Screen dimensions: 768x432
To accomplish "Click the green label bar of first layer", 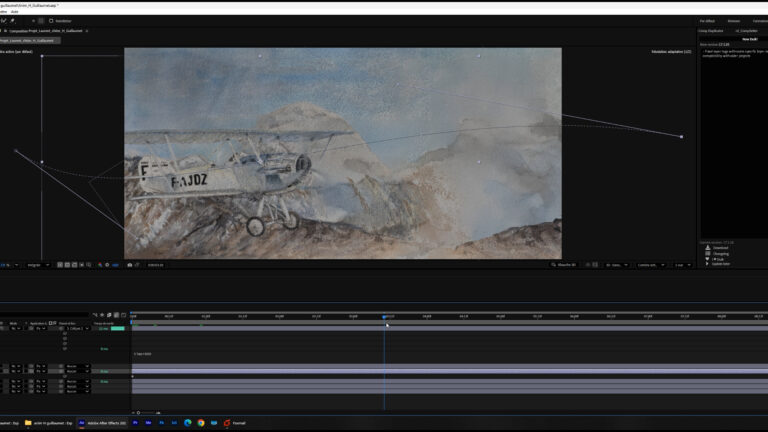I will [118, 329].
